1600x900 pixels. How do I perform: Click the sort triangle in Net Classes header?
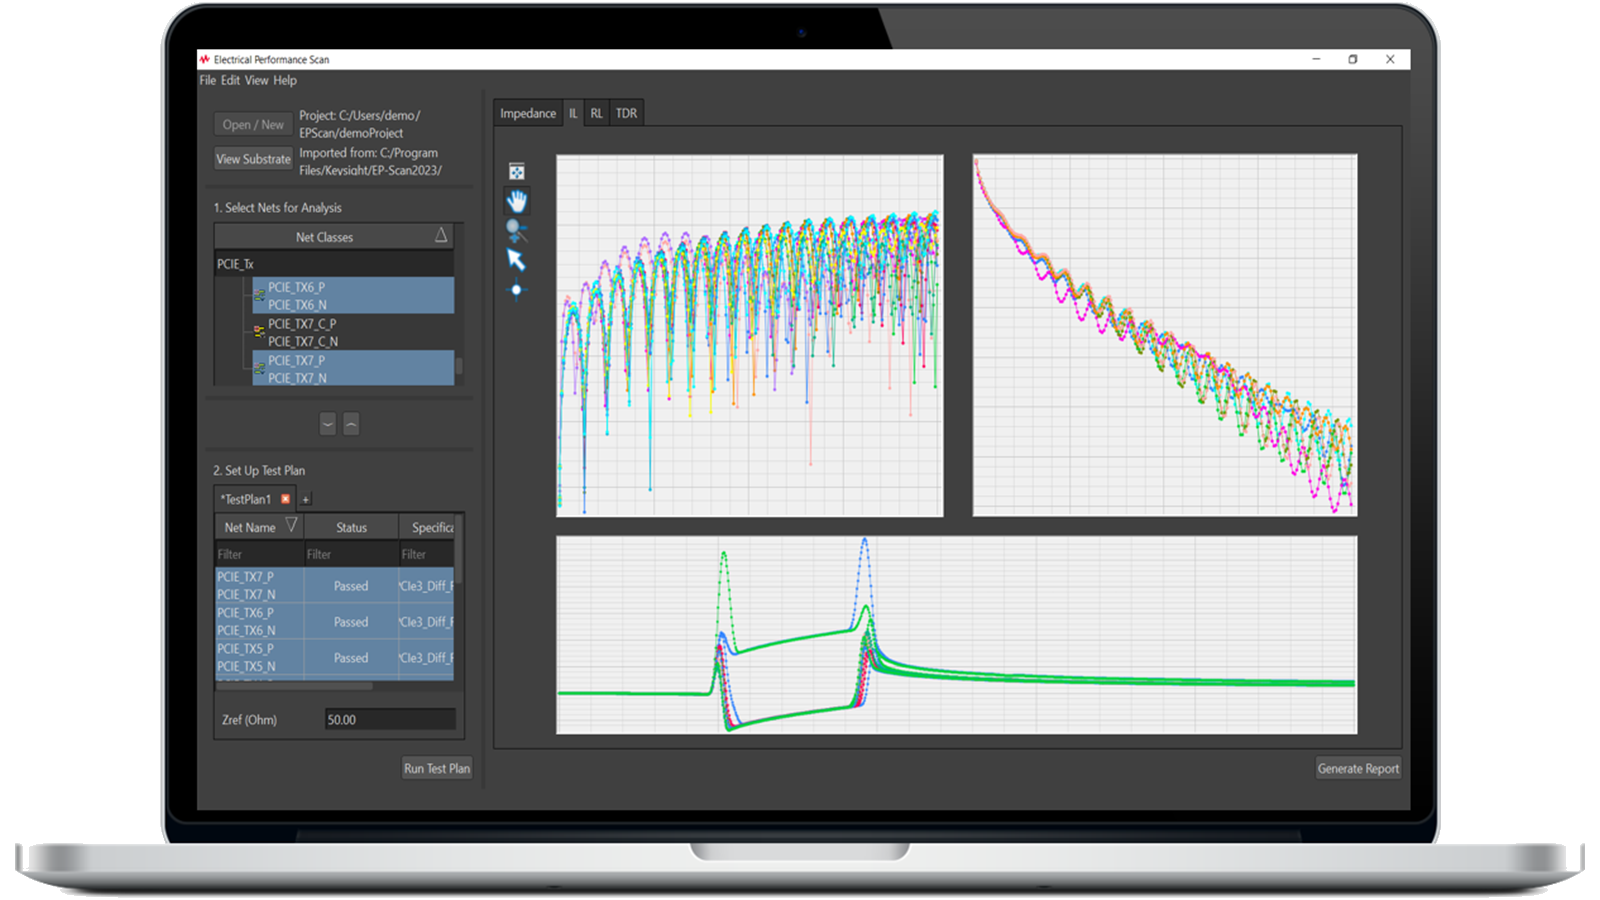442,236
